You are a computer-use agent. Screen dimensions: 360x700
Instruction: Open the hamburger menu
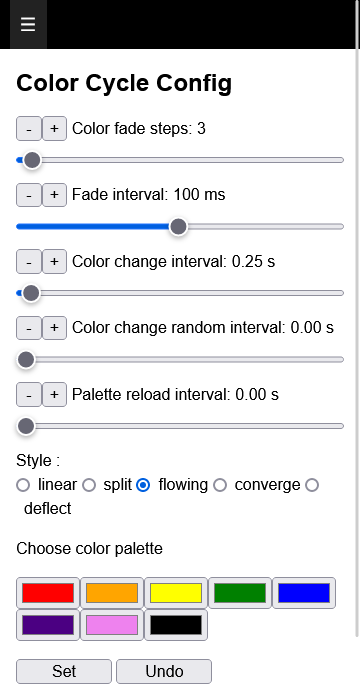[28, 24]
